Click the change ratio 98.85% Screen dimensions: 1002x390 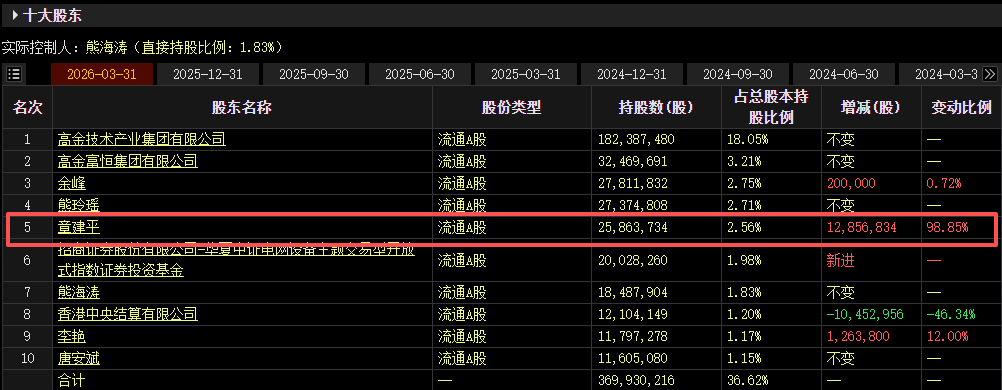pos(948,227)
